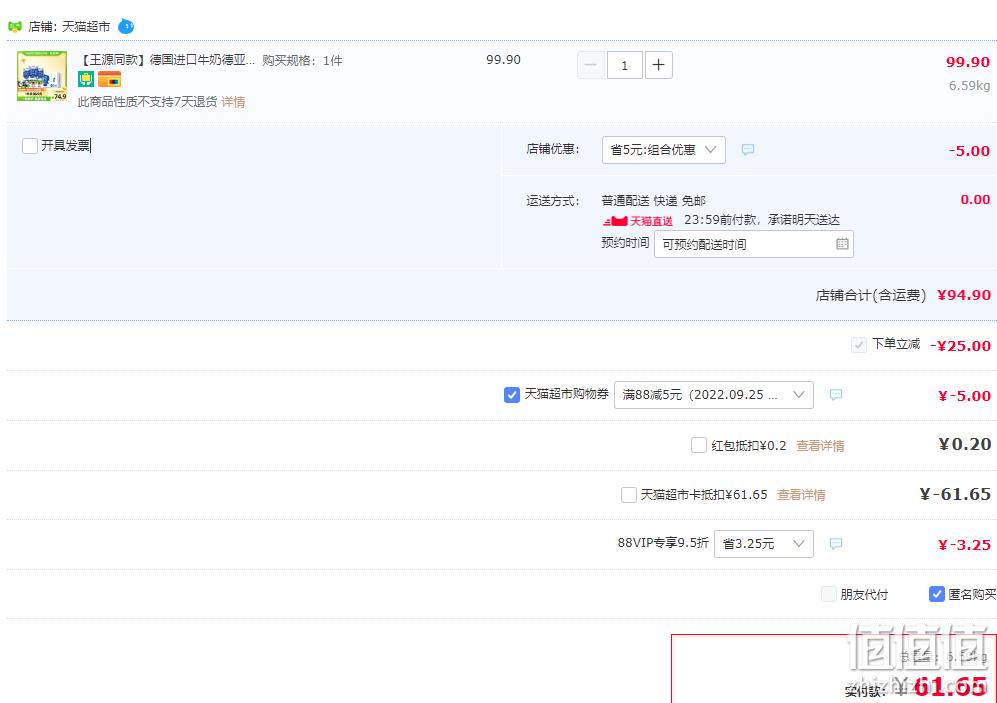Open 查看详情 beside 天猫超市卡抵扣¥61.65
This screenshot has width=997, height=703.
pyautogui.click(x=801, y=495)
